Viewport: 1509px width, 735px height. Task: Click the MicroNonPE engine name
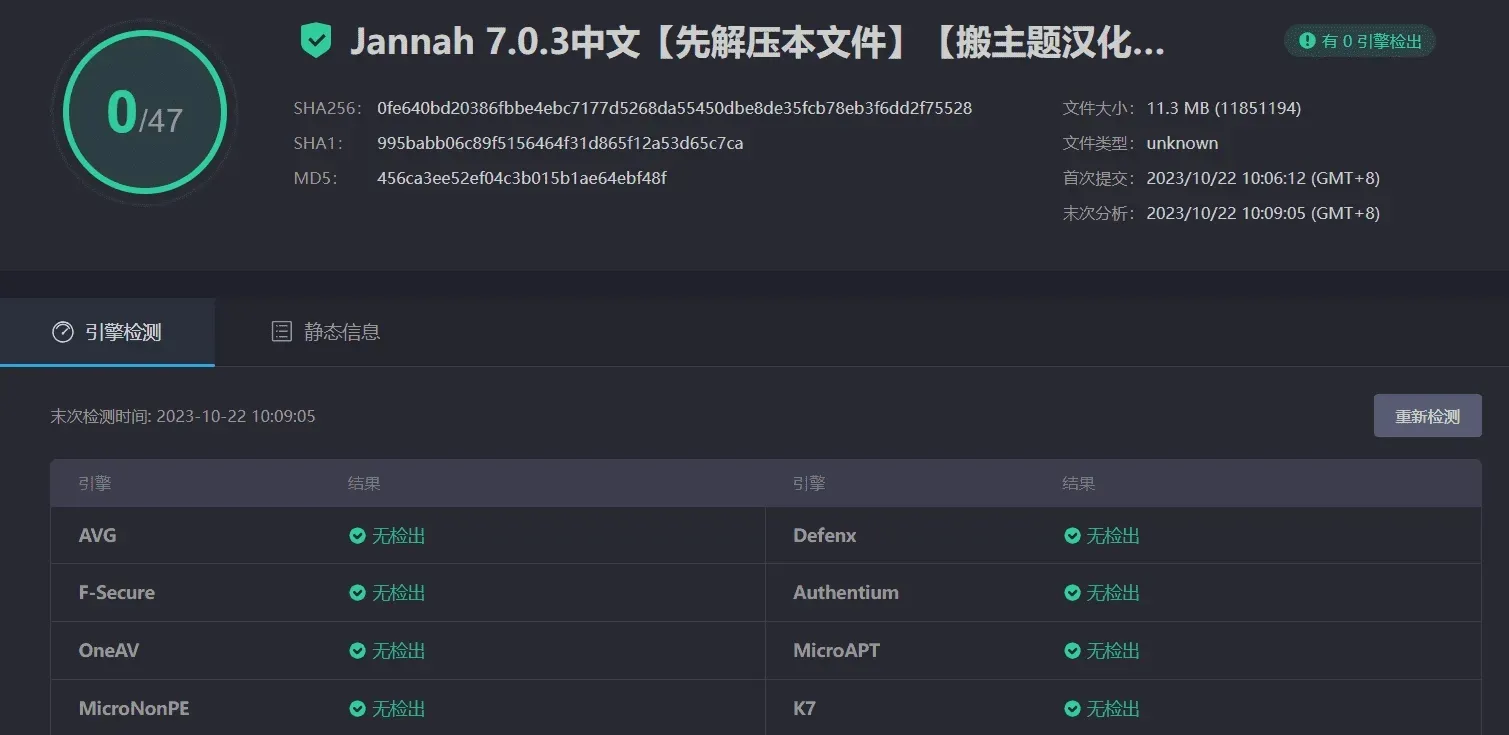click(134, 708)
